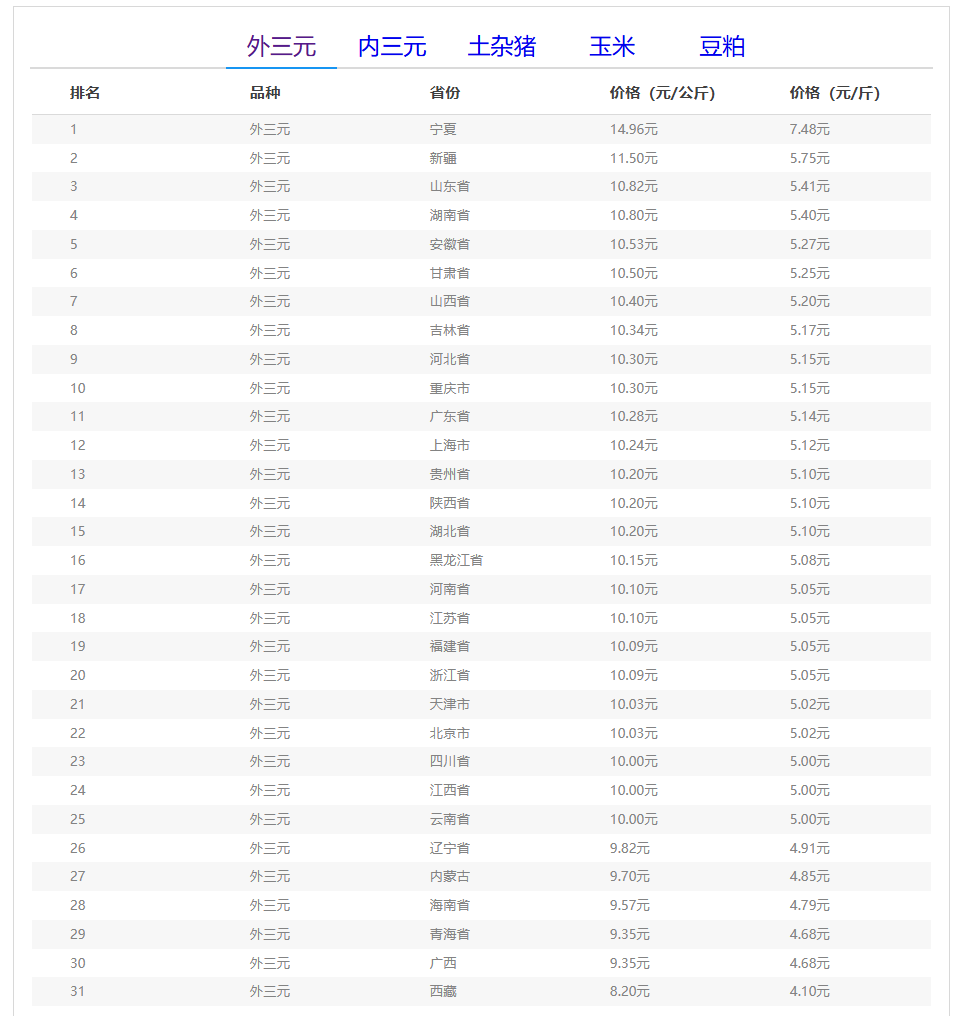
Task: Open the 豆粕 tab
Action: click(x=722, y=47)
